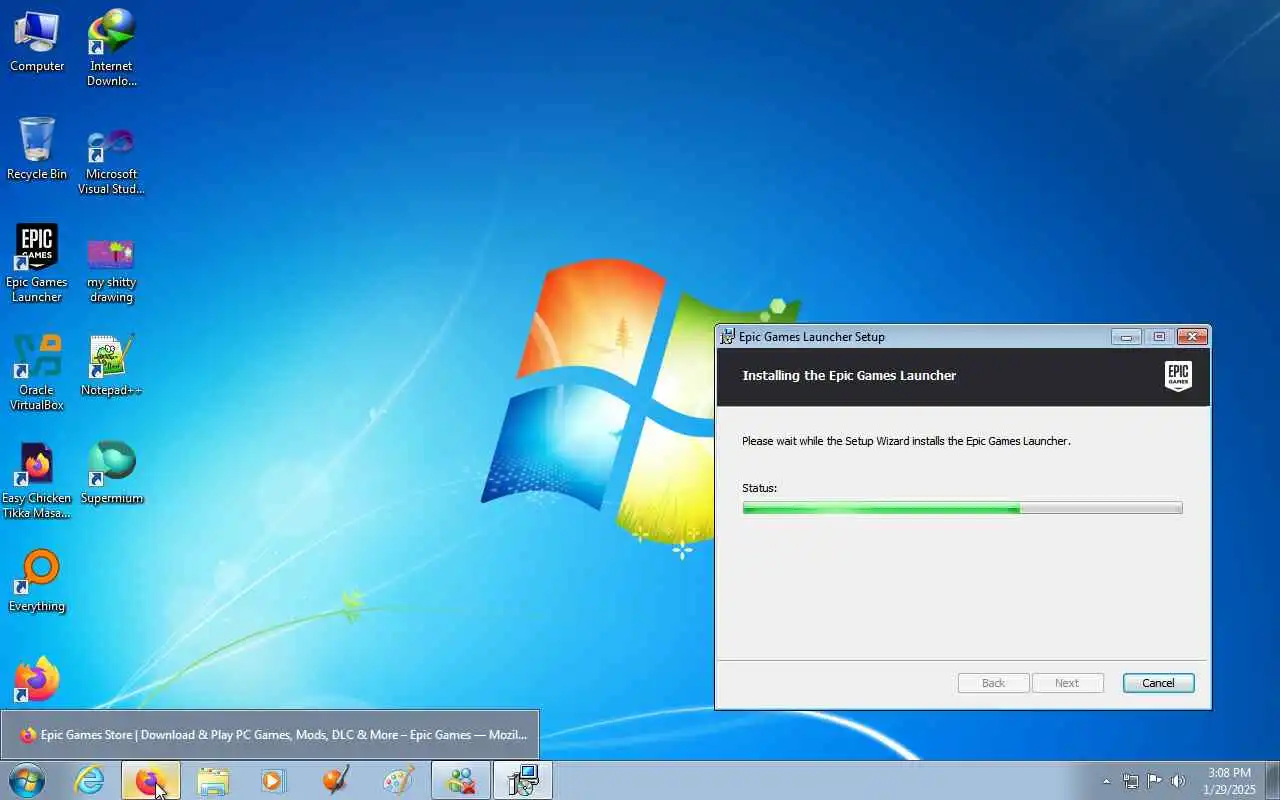Select the Firefox desktop shortcut above the taskbar
1280x800 pixels.
(37, 680)
